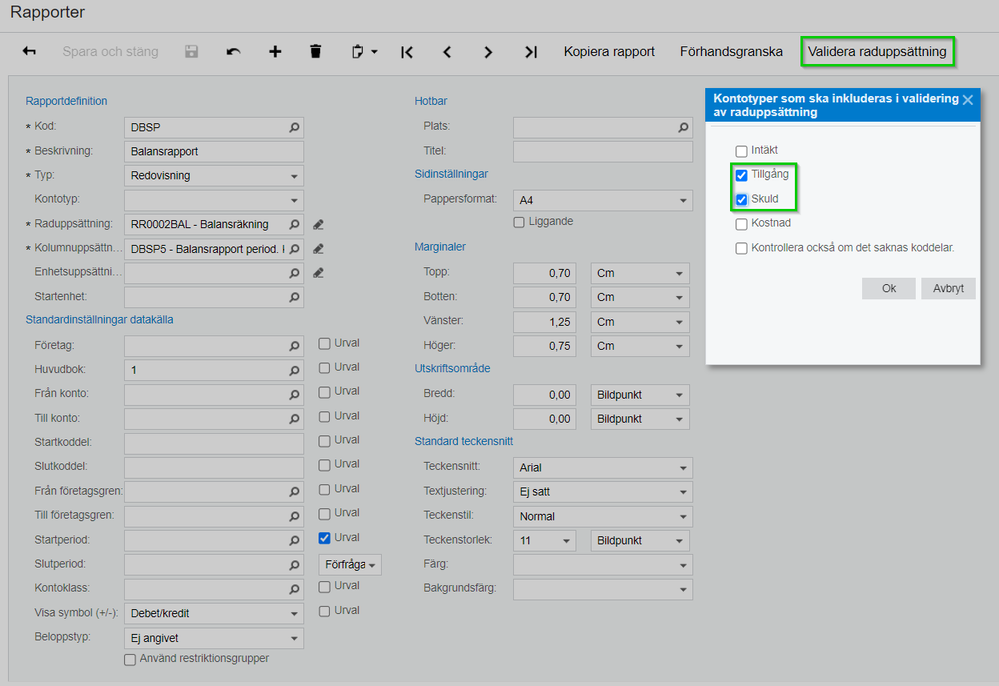Go to first record icon
Image resolution: width=999 pixels, height=686 pixels.
[407, 52]
